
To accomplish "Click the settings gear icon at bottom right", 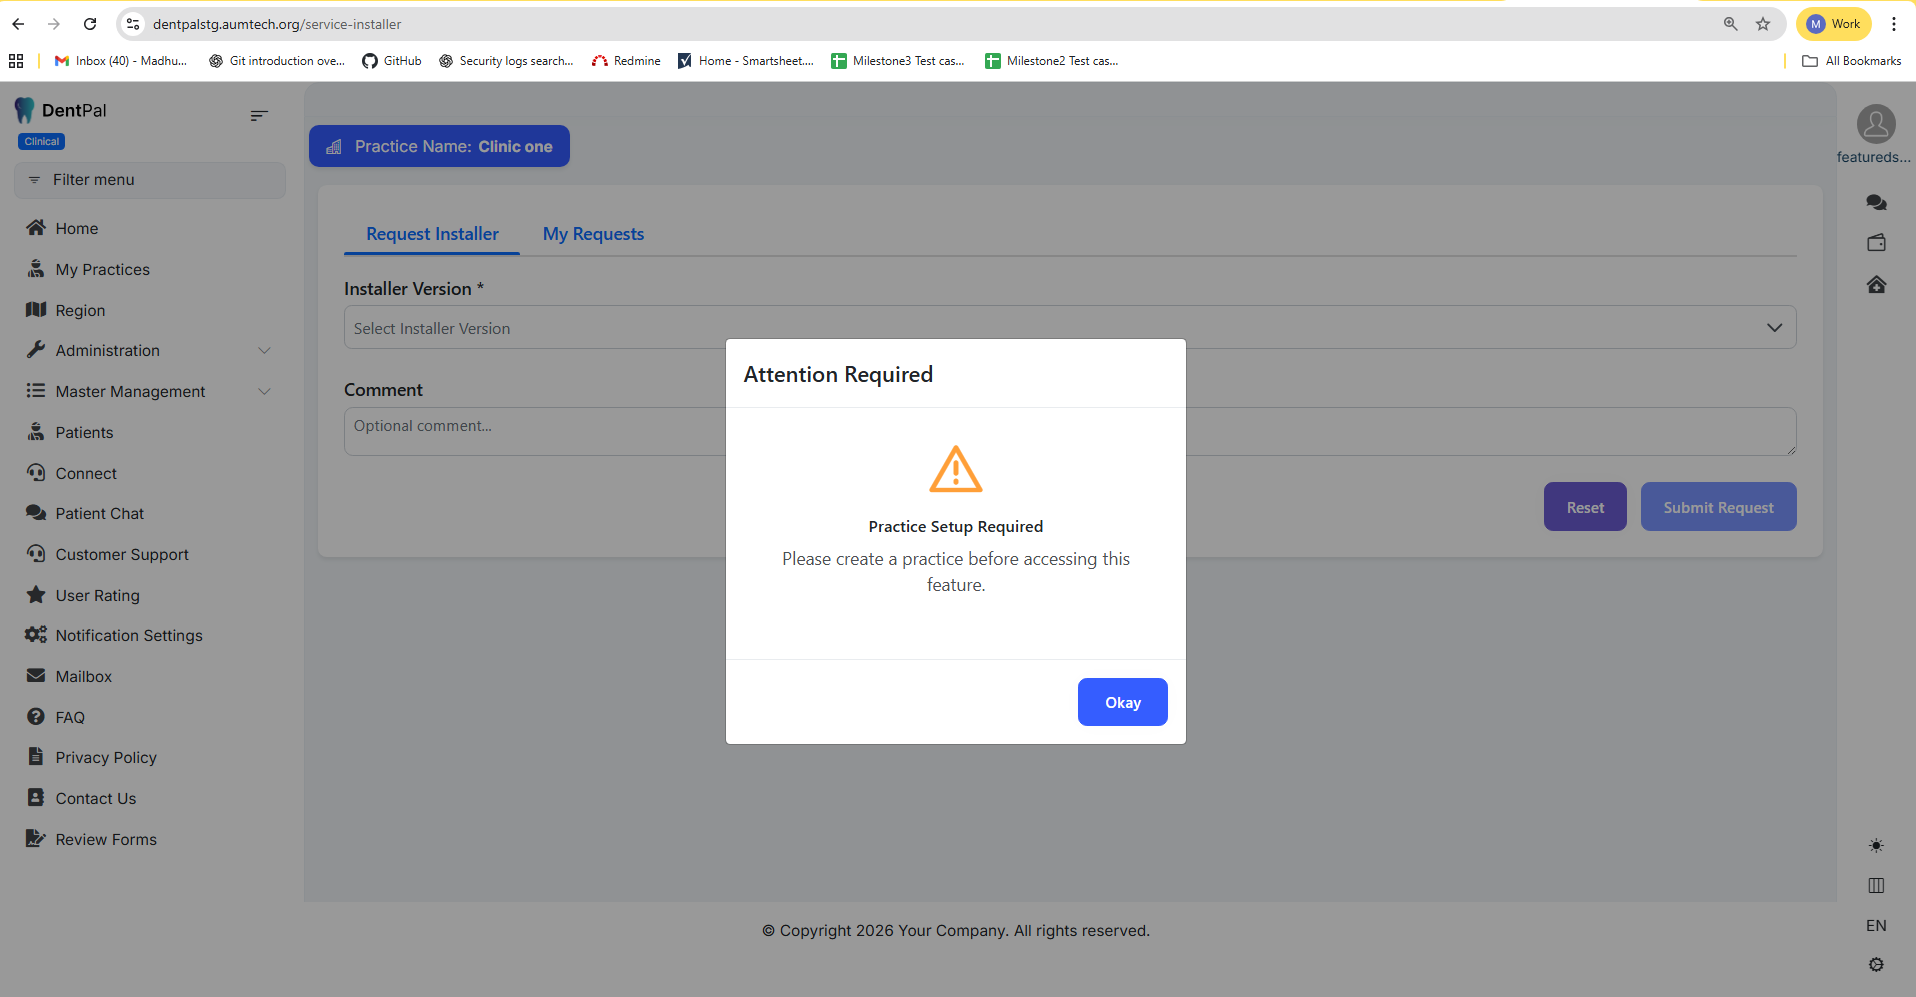I will coord(1876,965).
